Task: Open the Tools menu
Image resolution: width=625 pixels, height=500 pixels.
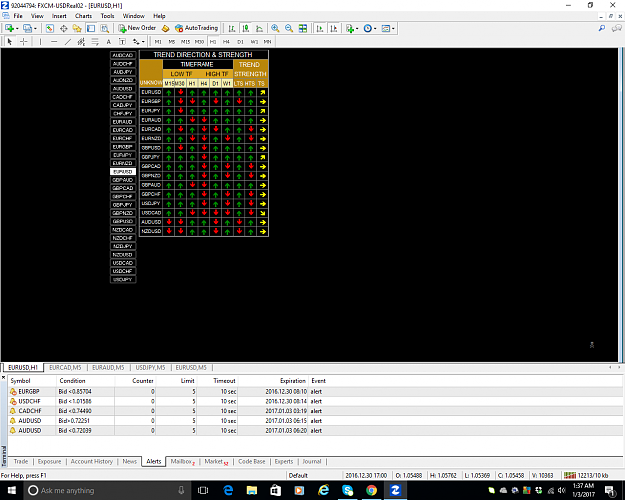Action: 107,16
